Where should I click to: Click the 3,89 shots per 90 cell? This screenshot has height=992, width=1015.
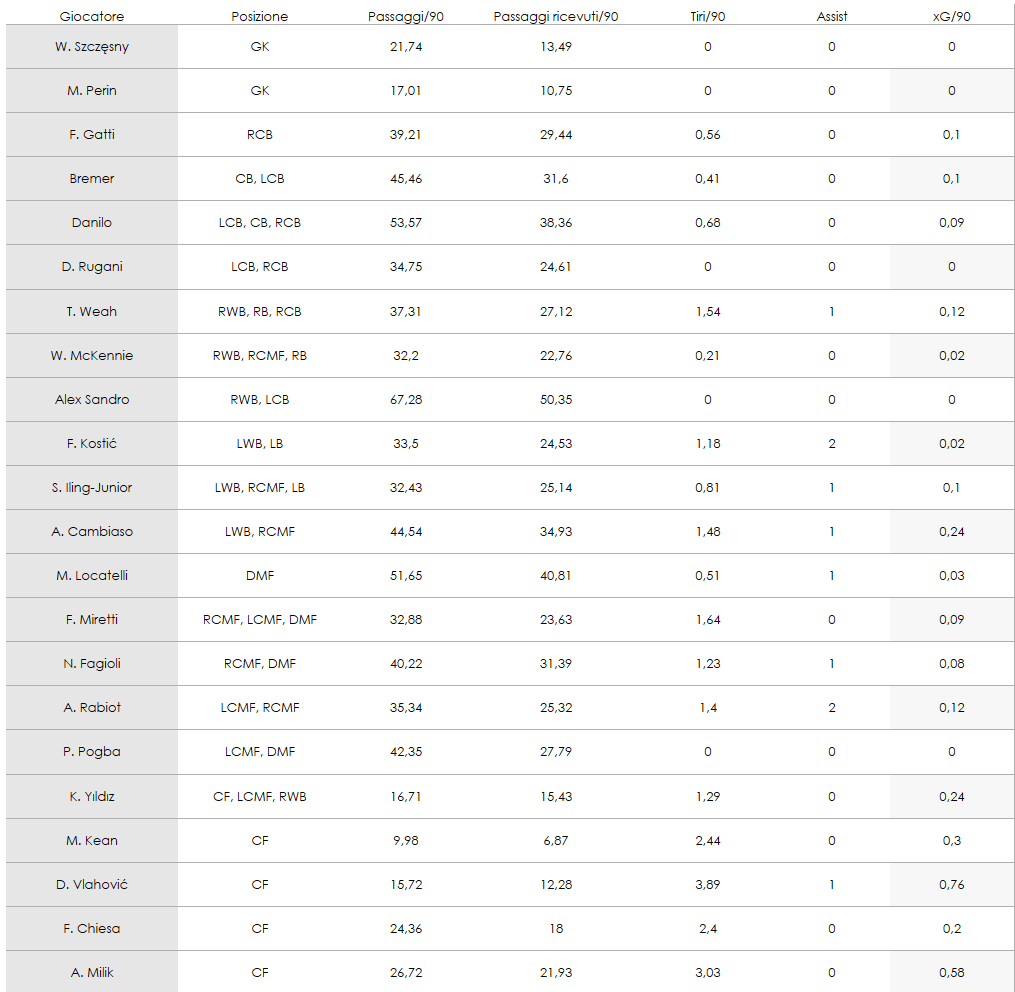coord(708,885)
